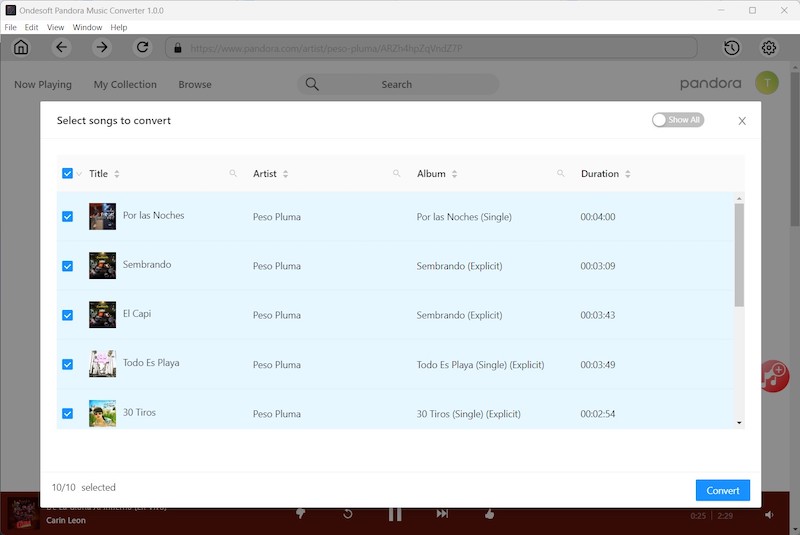Uncheck the select-all header checkbox
Image resolution: width=800 pixels, height=535 pixels.
[x=67, y=173]
